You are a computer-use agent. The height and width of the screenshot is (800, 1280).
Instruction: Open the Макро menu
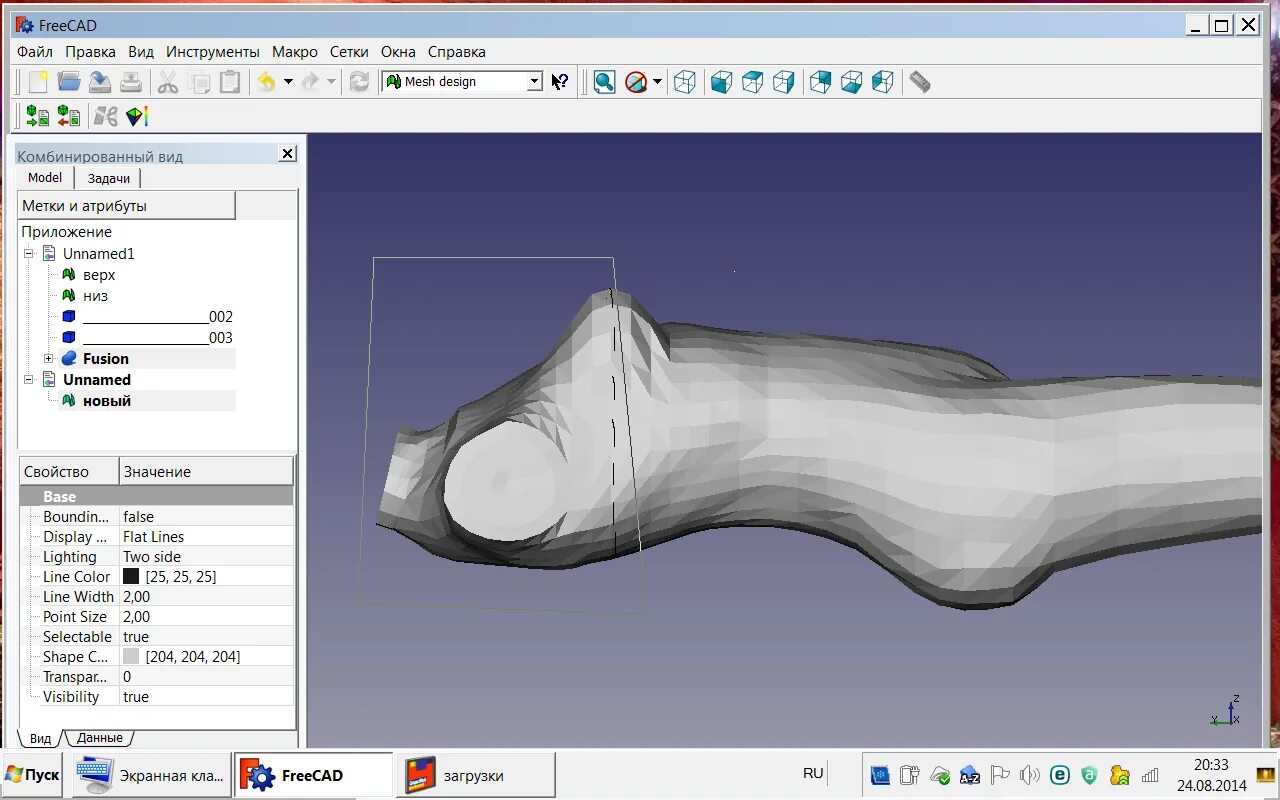(x=295, y=52)
